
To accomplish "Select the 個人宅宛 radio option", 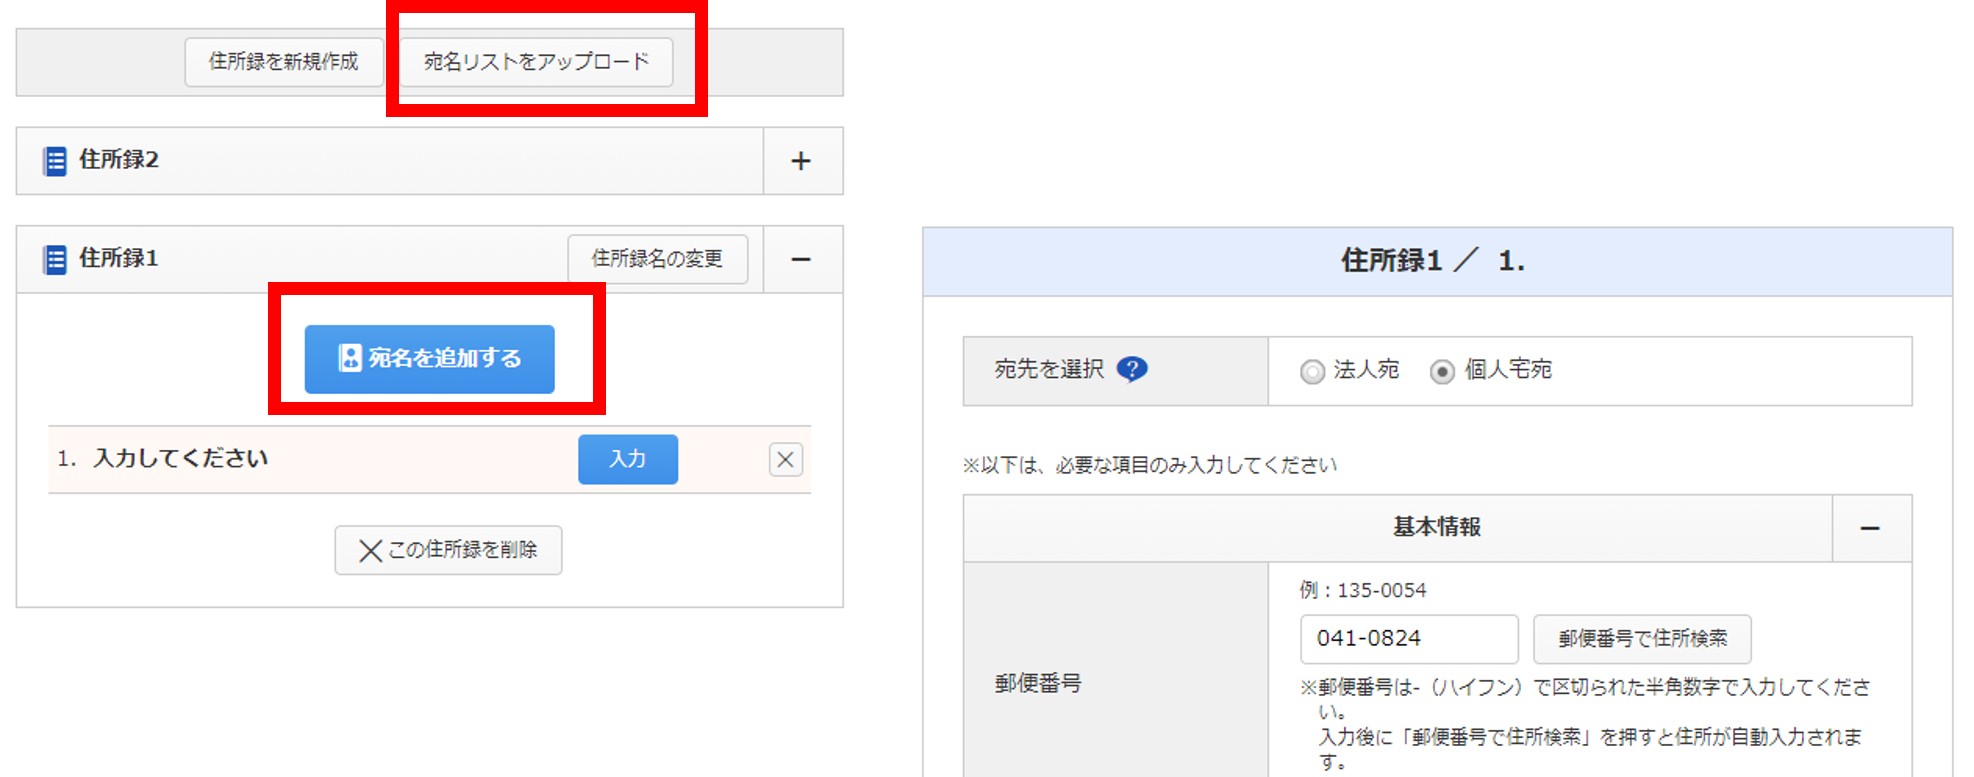I will (1441, 372).
